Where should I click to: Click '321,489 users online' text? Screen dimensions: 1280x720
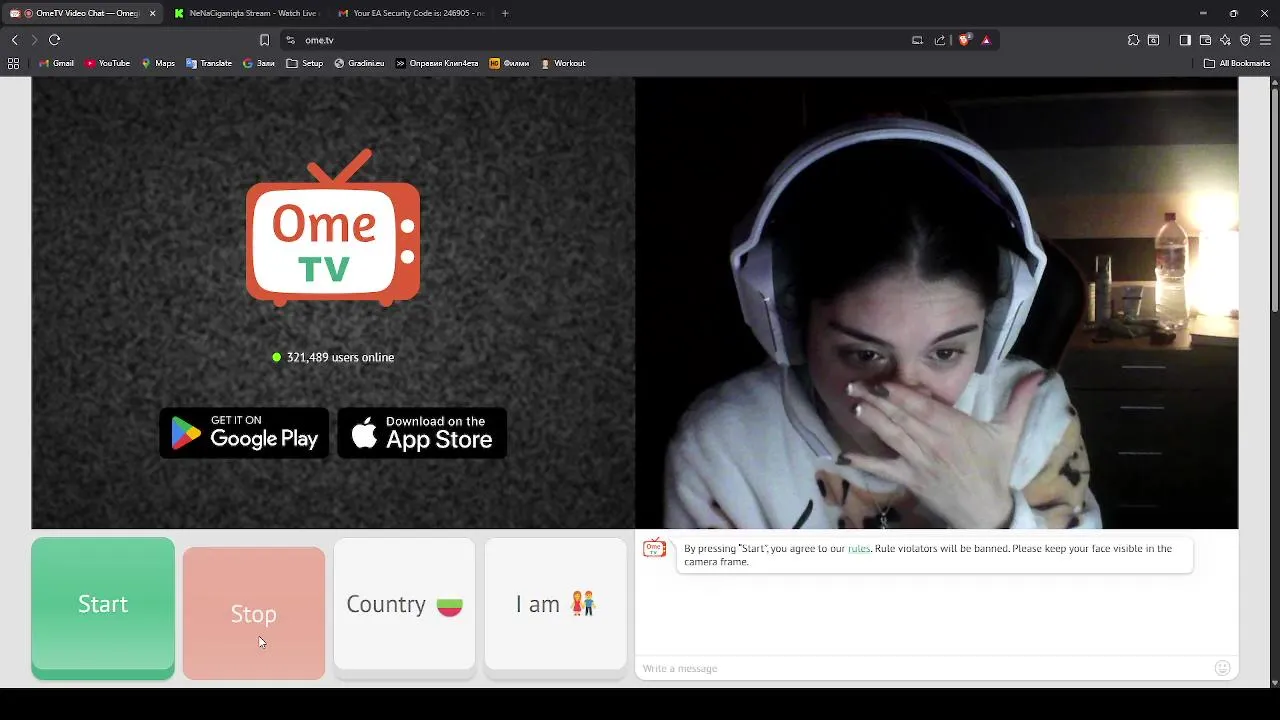340,357
